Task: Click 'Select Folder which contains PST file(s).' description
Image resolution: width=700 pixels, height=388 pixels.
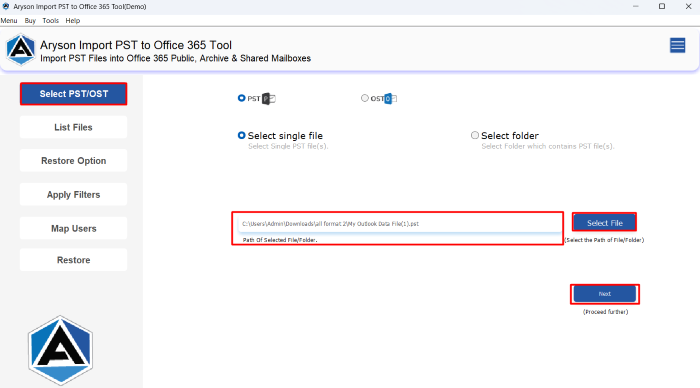Action: (548, 146)
